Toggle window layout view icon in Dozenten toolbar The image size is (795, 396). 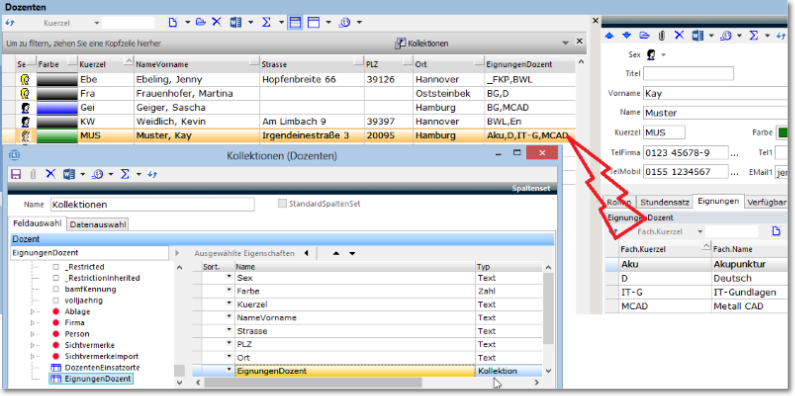[314, 22]
